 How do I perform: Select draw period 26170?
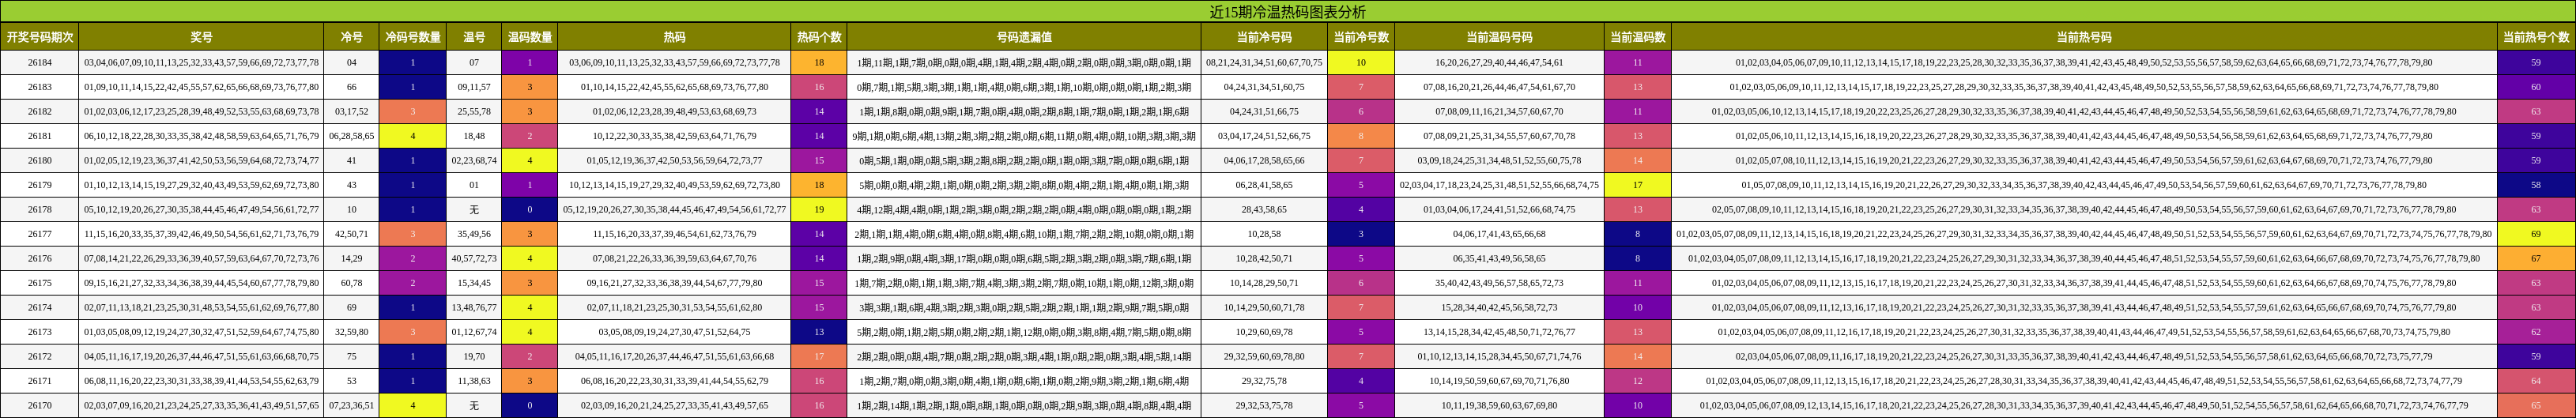click(40, 405)
